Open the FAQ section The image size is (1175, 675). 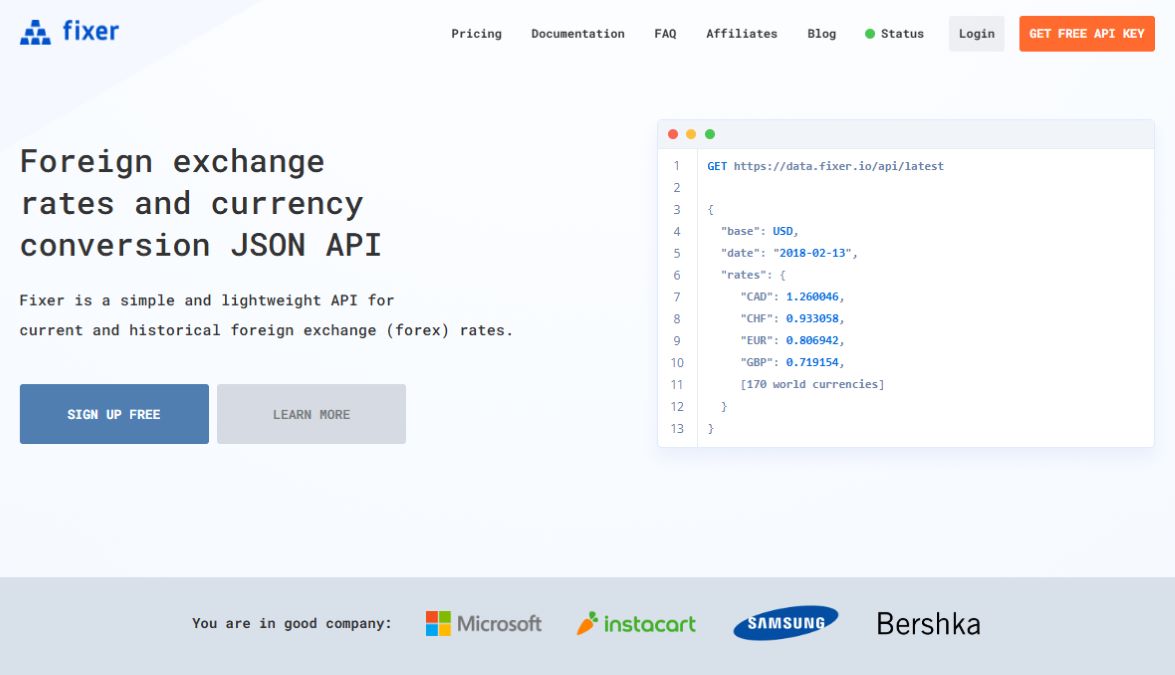(664, 33)
